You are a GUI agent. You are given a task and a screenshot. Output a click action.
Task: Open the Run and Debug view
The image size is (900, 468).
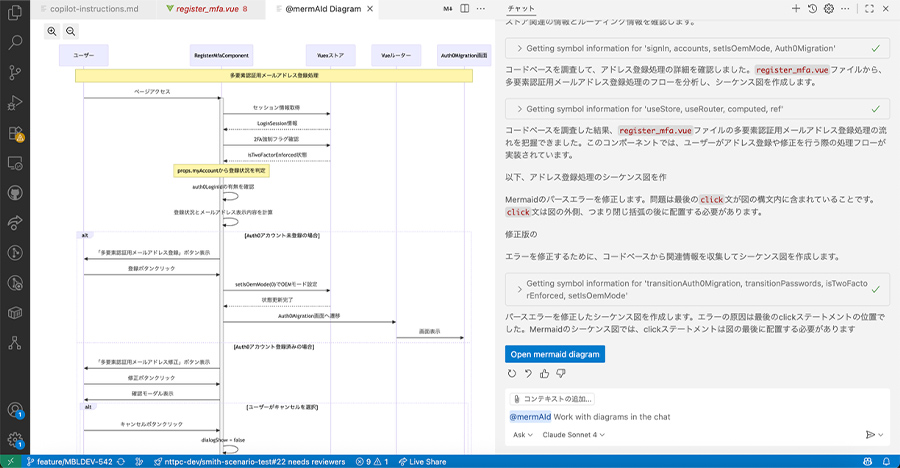[x=15, y=103]
